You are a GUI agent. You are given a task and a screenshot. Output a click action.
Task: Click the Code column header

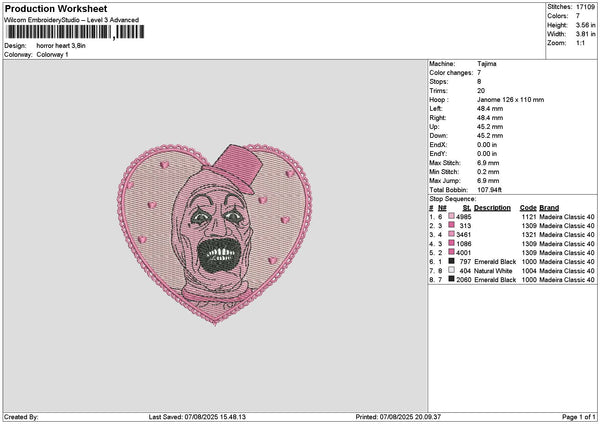[528, 208]
